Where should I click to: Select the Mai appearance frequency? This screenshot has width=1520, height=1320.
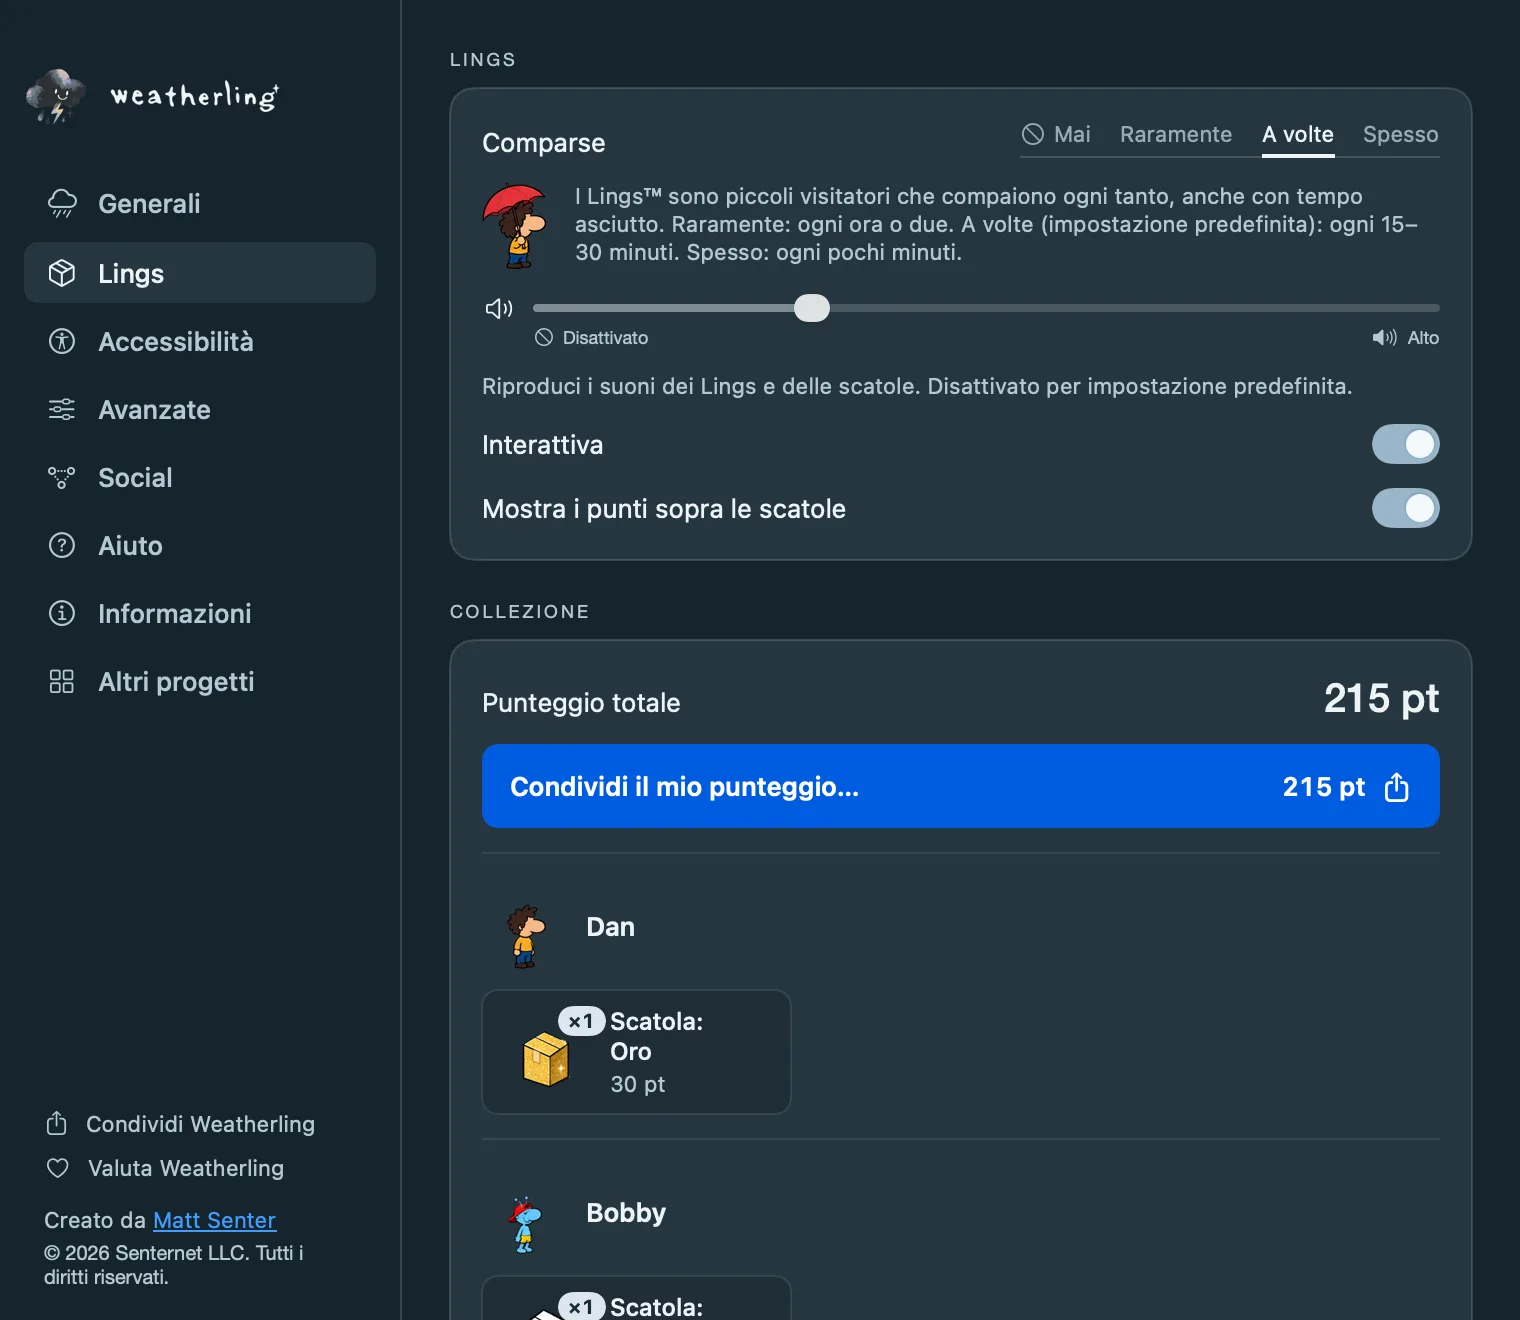click(1056, 134)
